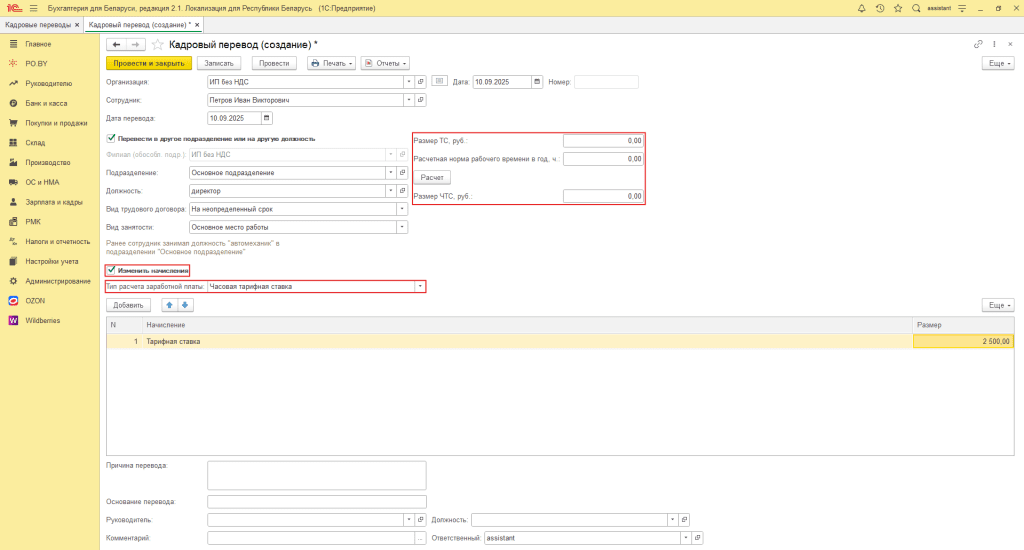The width and height of the screenshot is (1024, 550).
Task: Open Отчеты menu button
Action: tap(385, 63)
